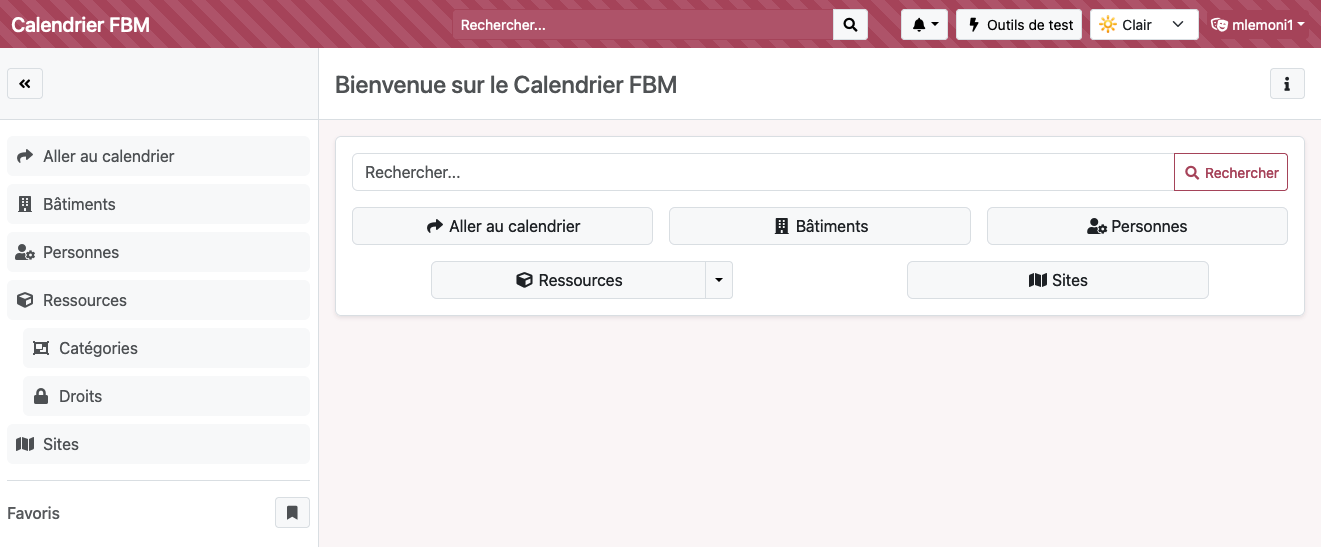The height and width of the screenshot is (547, 1322).
Task: Expand the Ressources split-button caret
Action: click(x=719, y=280)
